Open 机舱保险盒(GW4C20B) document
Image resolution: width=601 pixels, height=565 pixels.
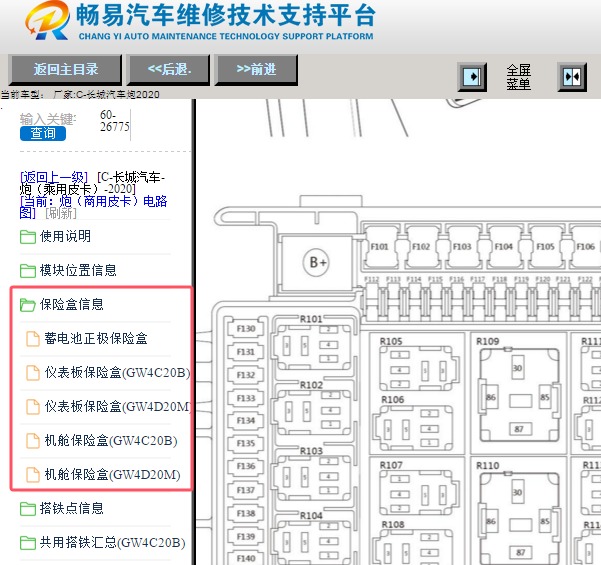[x=111, y=441]
